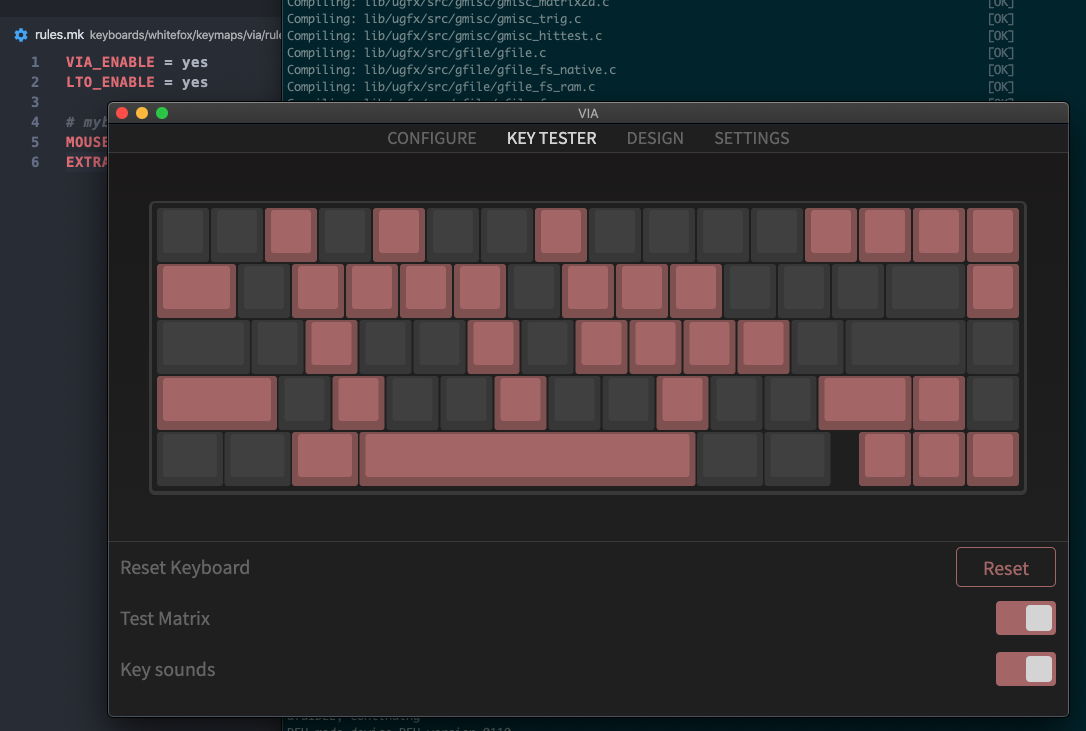Enable the Test Matrix toggle
Screen dimensions: 1086x731
1025,618
